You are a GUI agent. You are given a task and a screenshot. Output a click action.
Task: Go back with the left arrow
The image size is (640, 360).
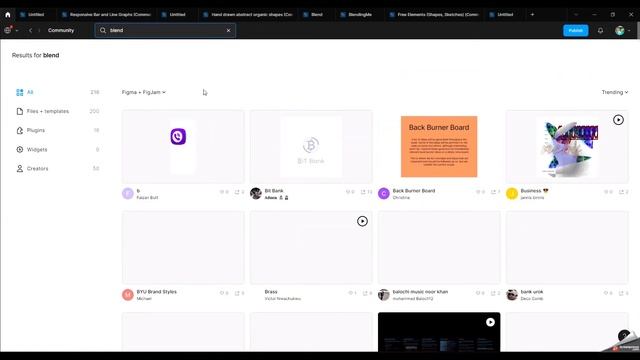tap(30, 30)
